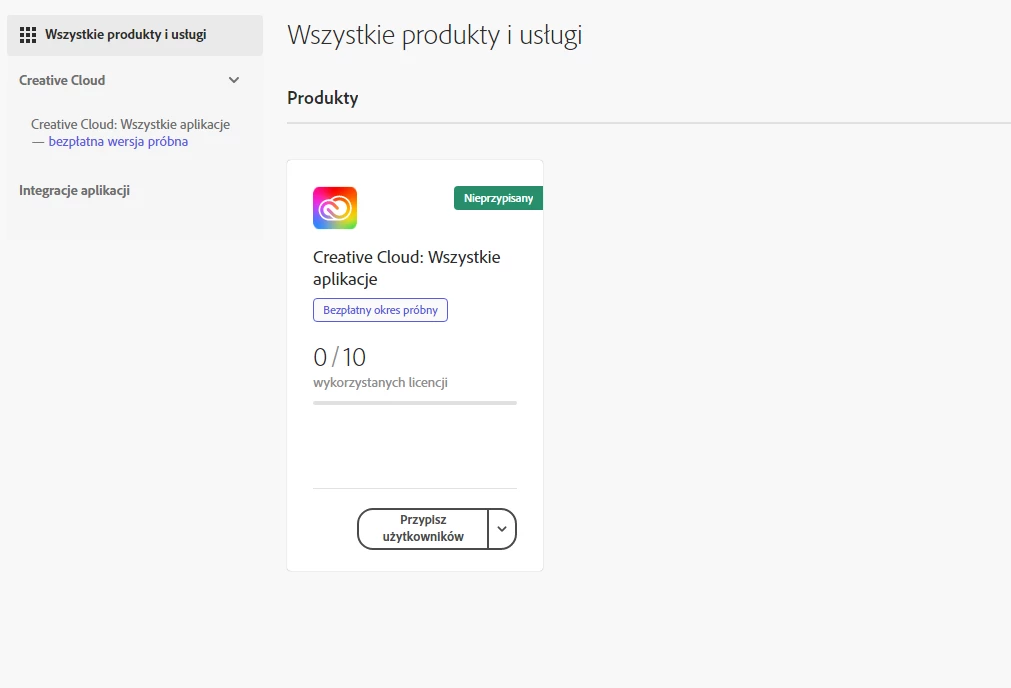This screenshot has height=688, width=1011.
Task: Click the Nieprzypisany status badge
Action: 498,198
